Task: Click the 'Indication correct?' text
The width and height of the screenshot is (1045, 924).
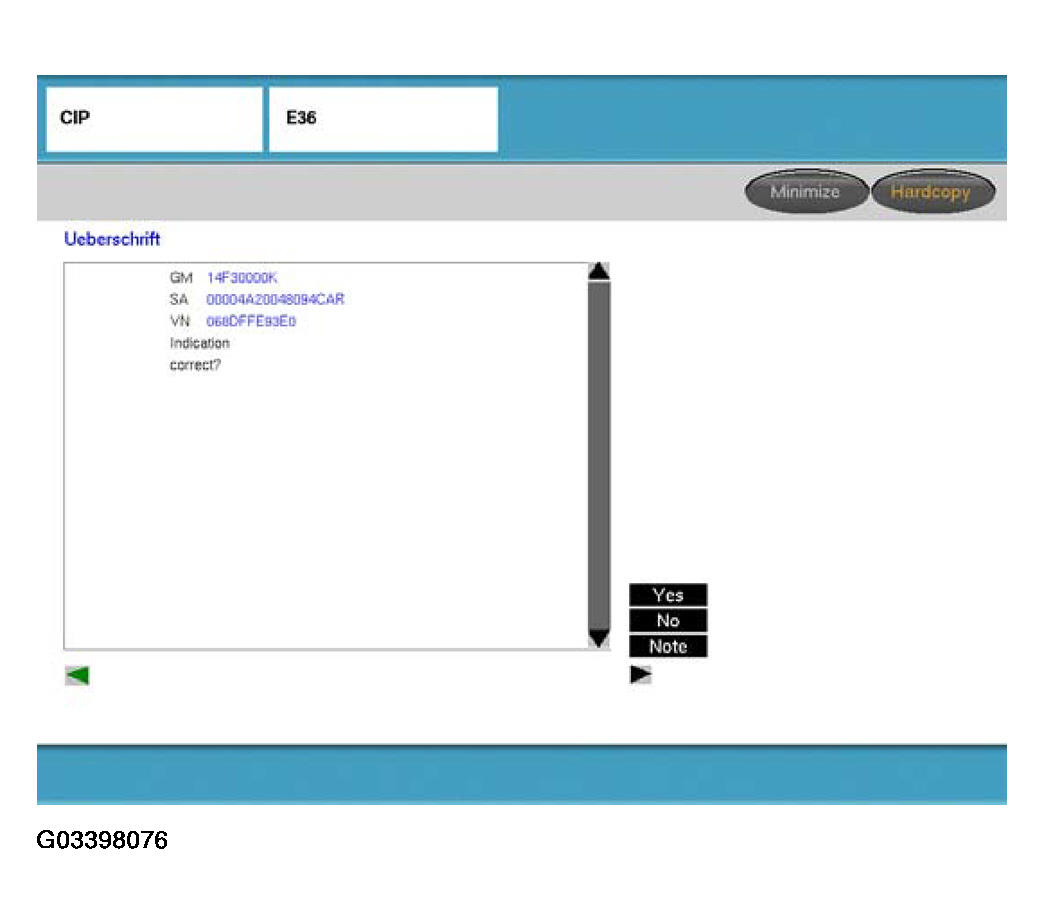Action: click(x=199, y=354)
